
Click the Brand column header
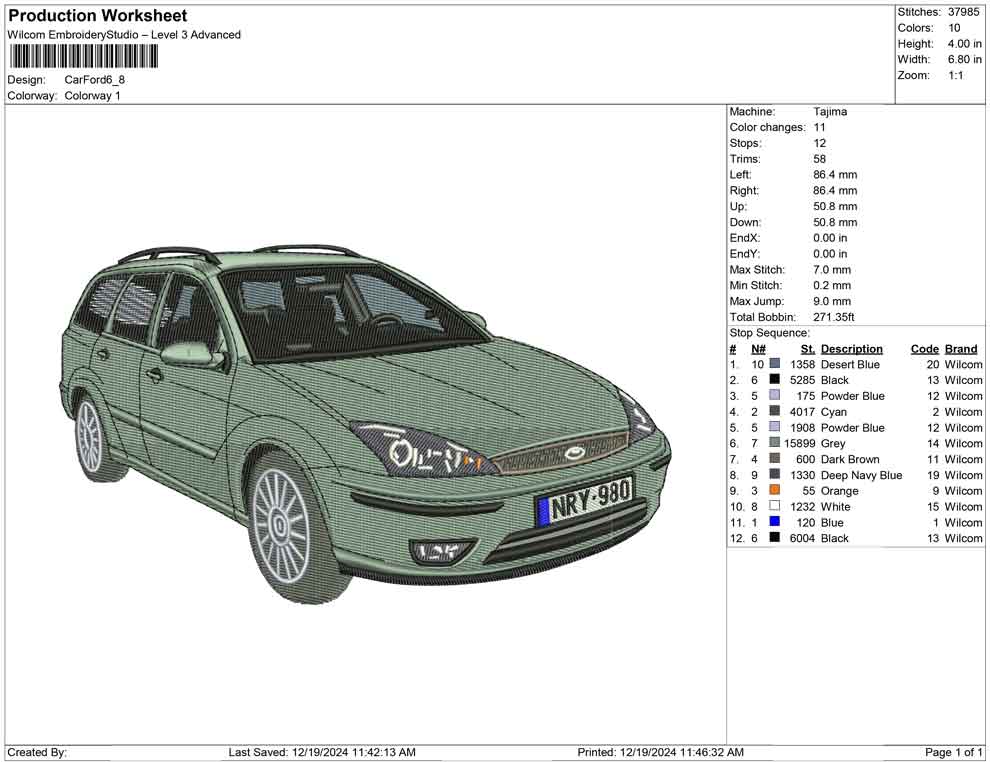961,349
